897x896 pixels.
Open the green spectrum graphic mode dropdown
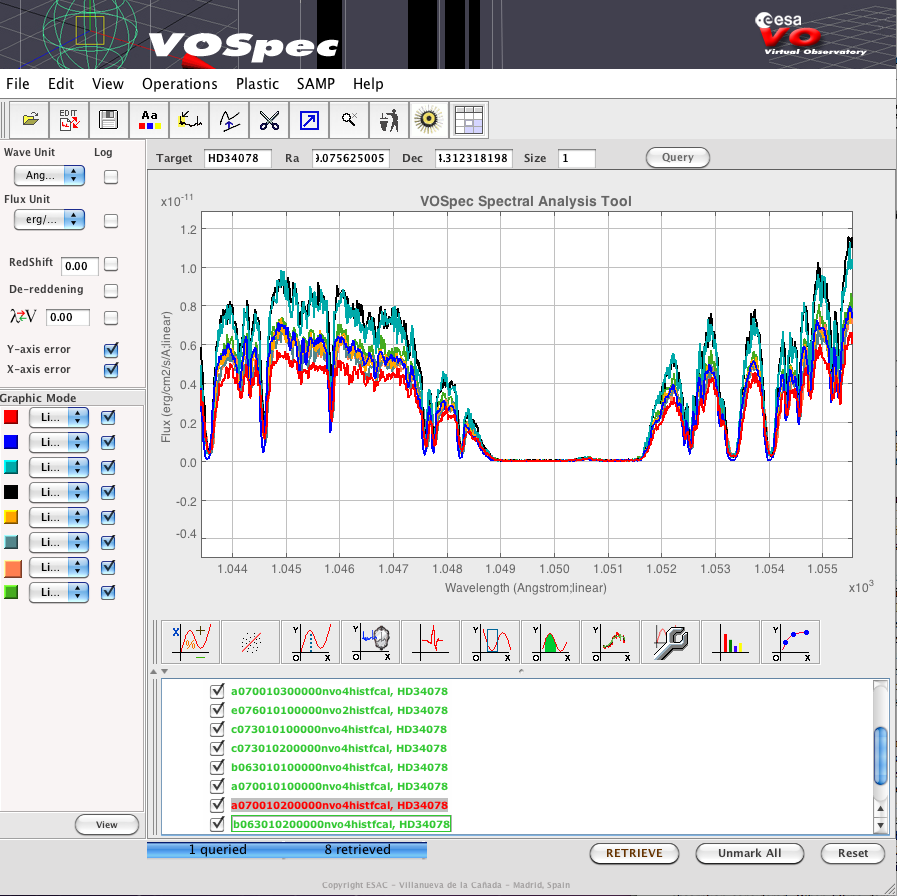(59, 592)
